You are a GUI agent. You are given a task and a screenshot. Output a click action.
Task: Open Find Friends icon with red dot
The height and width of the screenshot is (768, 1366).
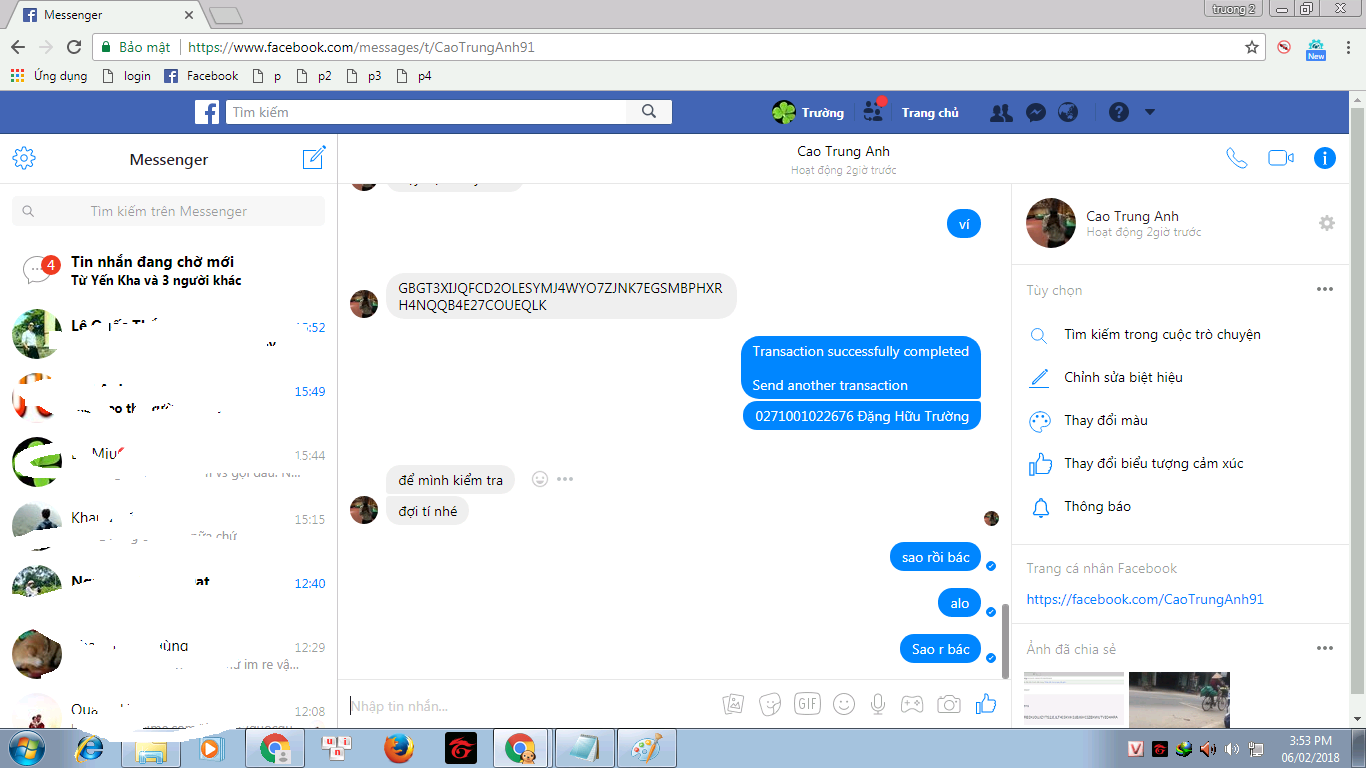[874, 110]
